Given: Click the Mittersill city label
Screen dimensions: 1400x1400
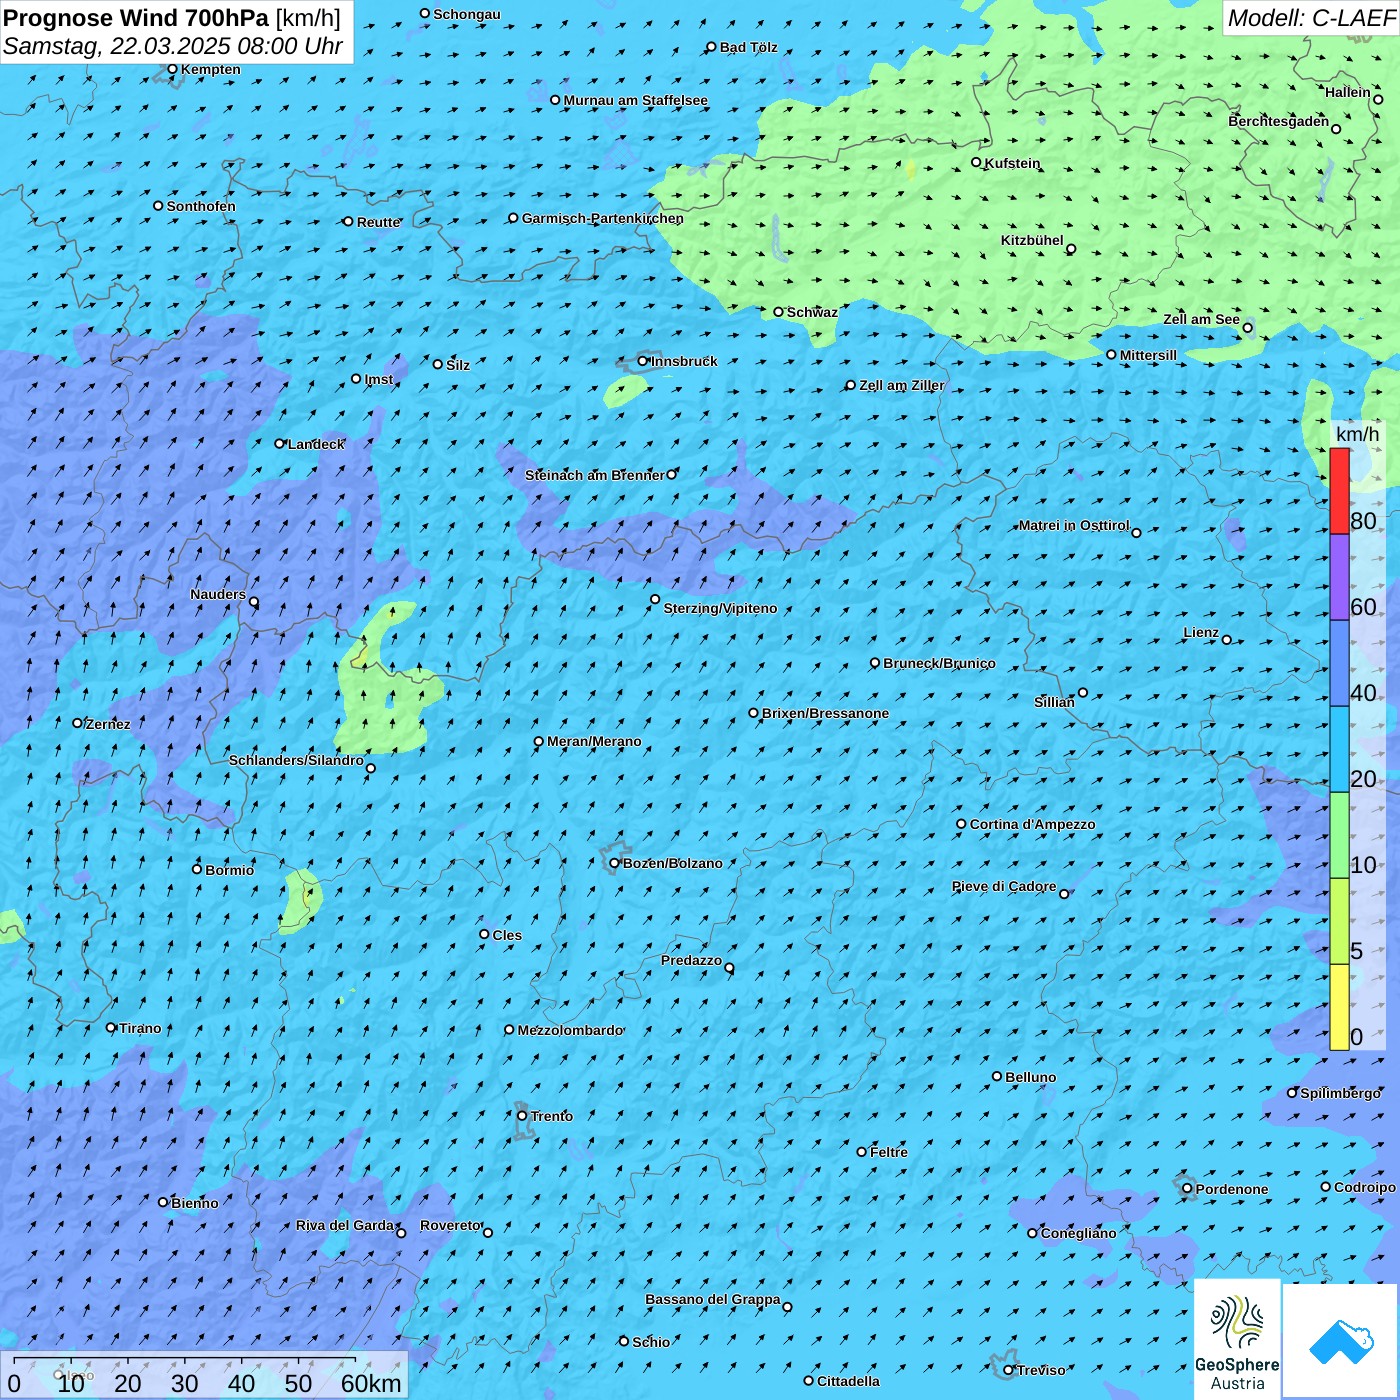Looking at the screenshot, I should (x=1149, y=355).
